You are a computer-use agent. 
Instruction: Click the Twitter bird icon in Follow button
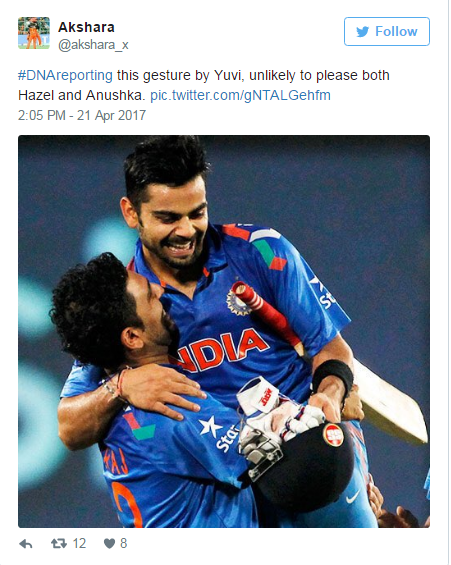click(363, 31)
